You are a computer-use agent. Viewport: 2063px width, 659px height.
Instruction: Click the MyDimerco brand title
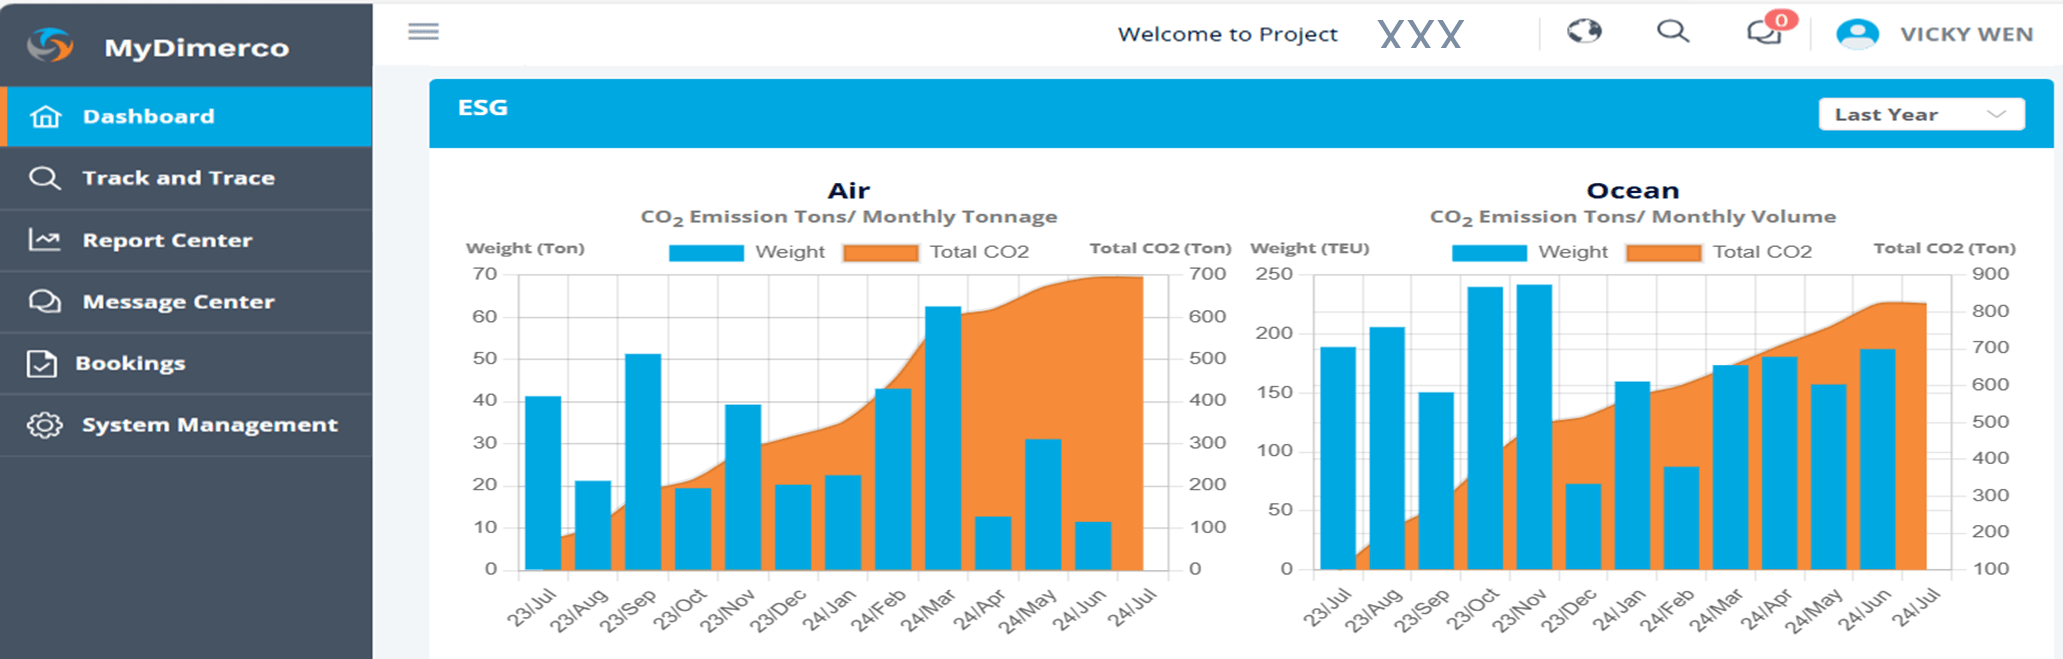[x=196, y=47]
